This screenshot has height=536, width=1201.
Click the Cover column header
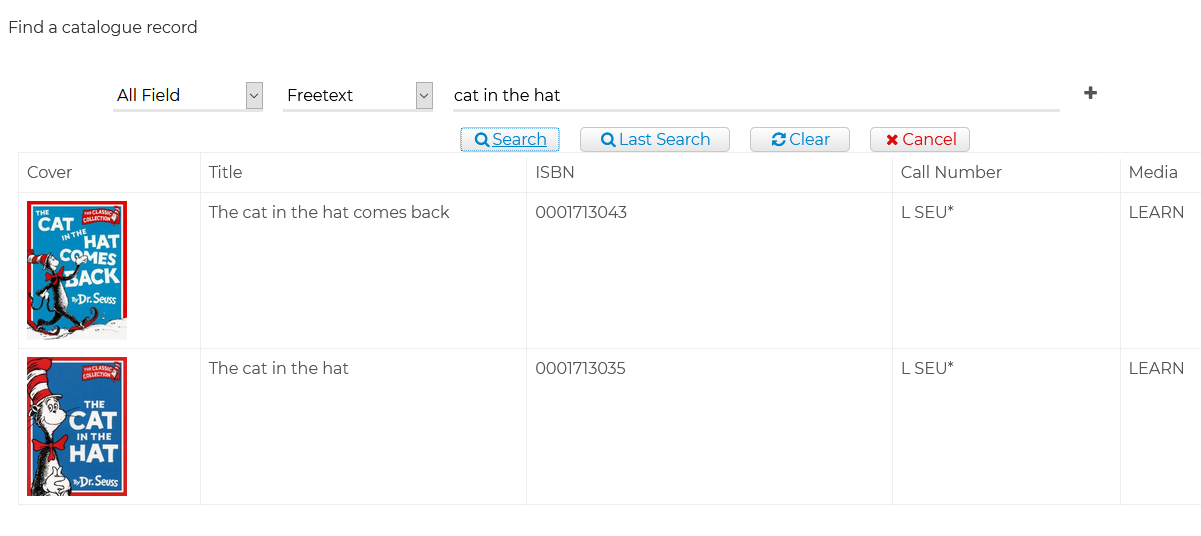point(49,172)
